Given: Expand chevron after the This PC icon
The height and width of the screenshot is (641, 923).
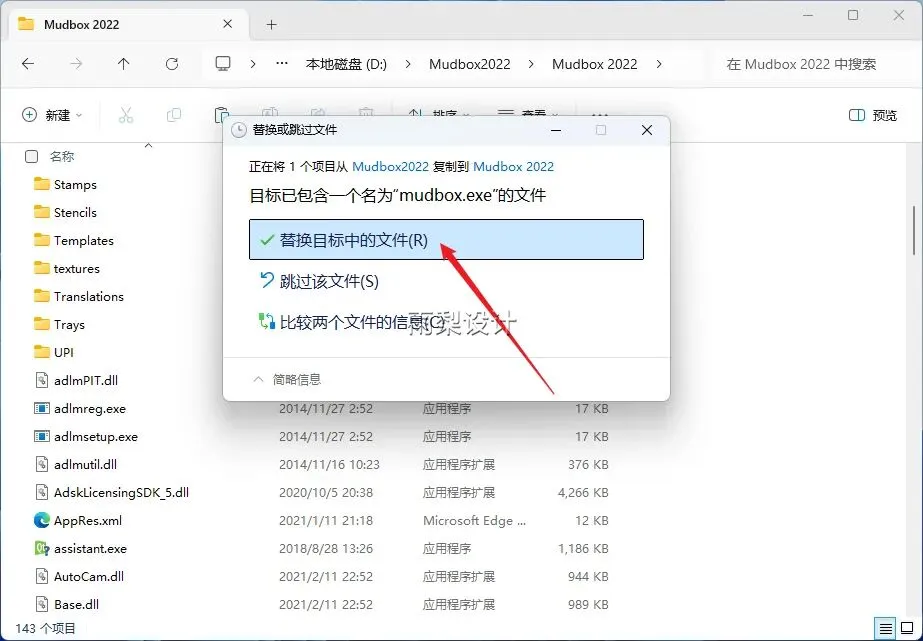Looking at the screenshot, I should click(x=253, y=64).
